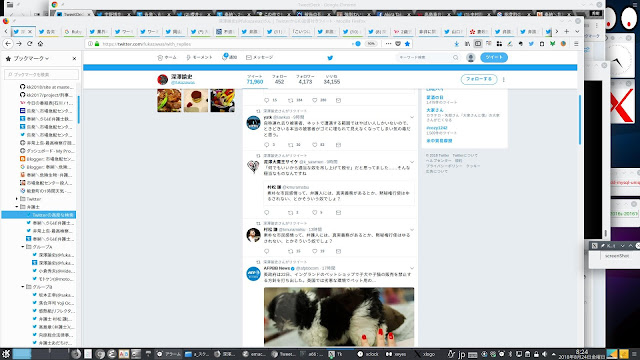This screenshot has height=360, width=640.
Task: Click the blue ツイート compose button
Action: click(494, 58)
